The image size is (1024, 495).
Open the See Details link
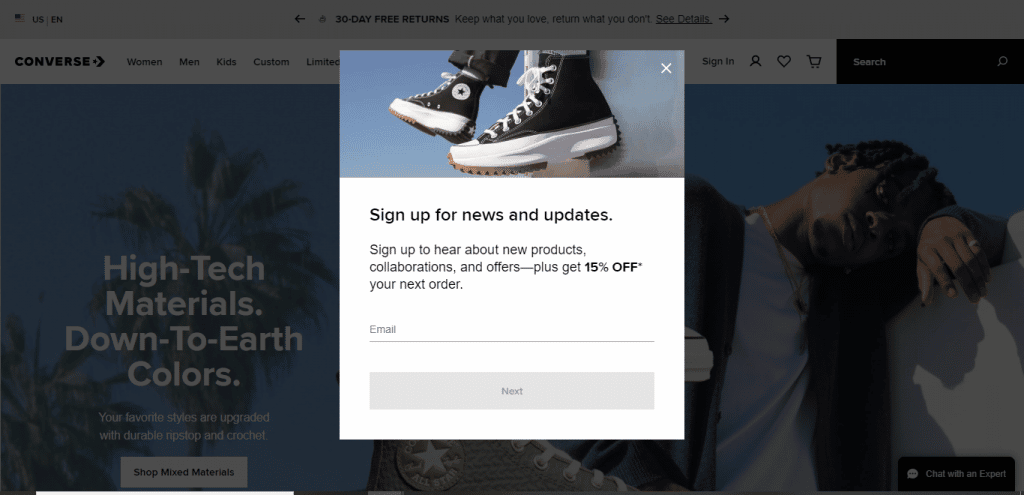point(683,19)
